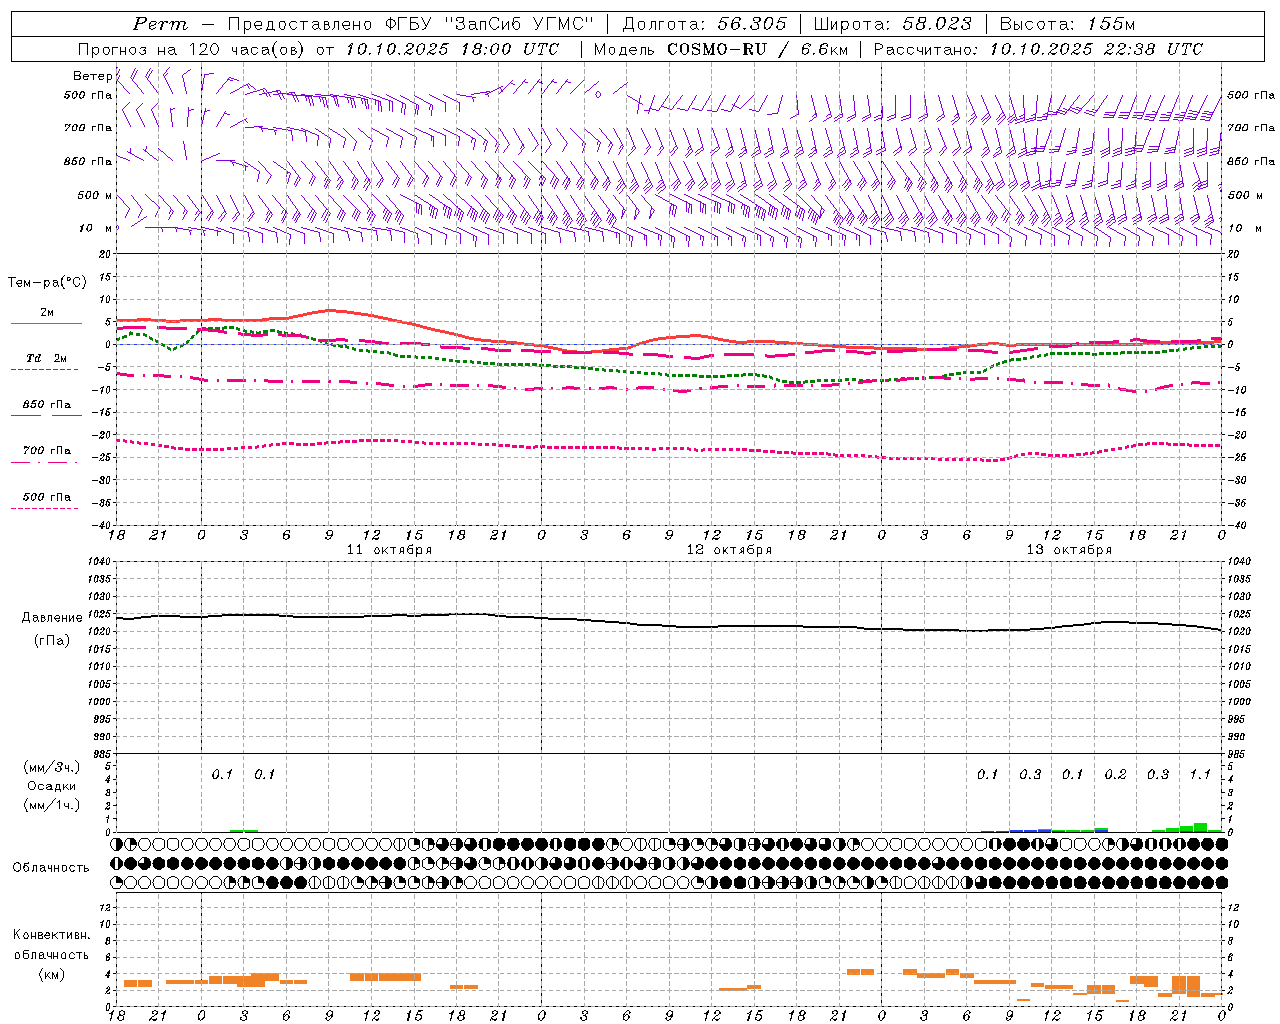Click the "Давление" pressure panel label
This screenshot has width=1280, height=1024.
(x=52, y=618)
